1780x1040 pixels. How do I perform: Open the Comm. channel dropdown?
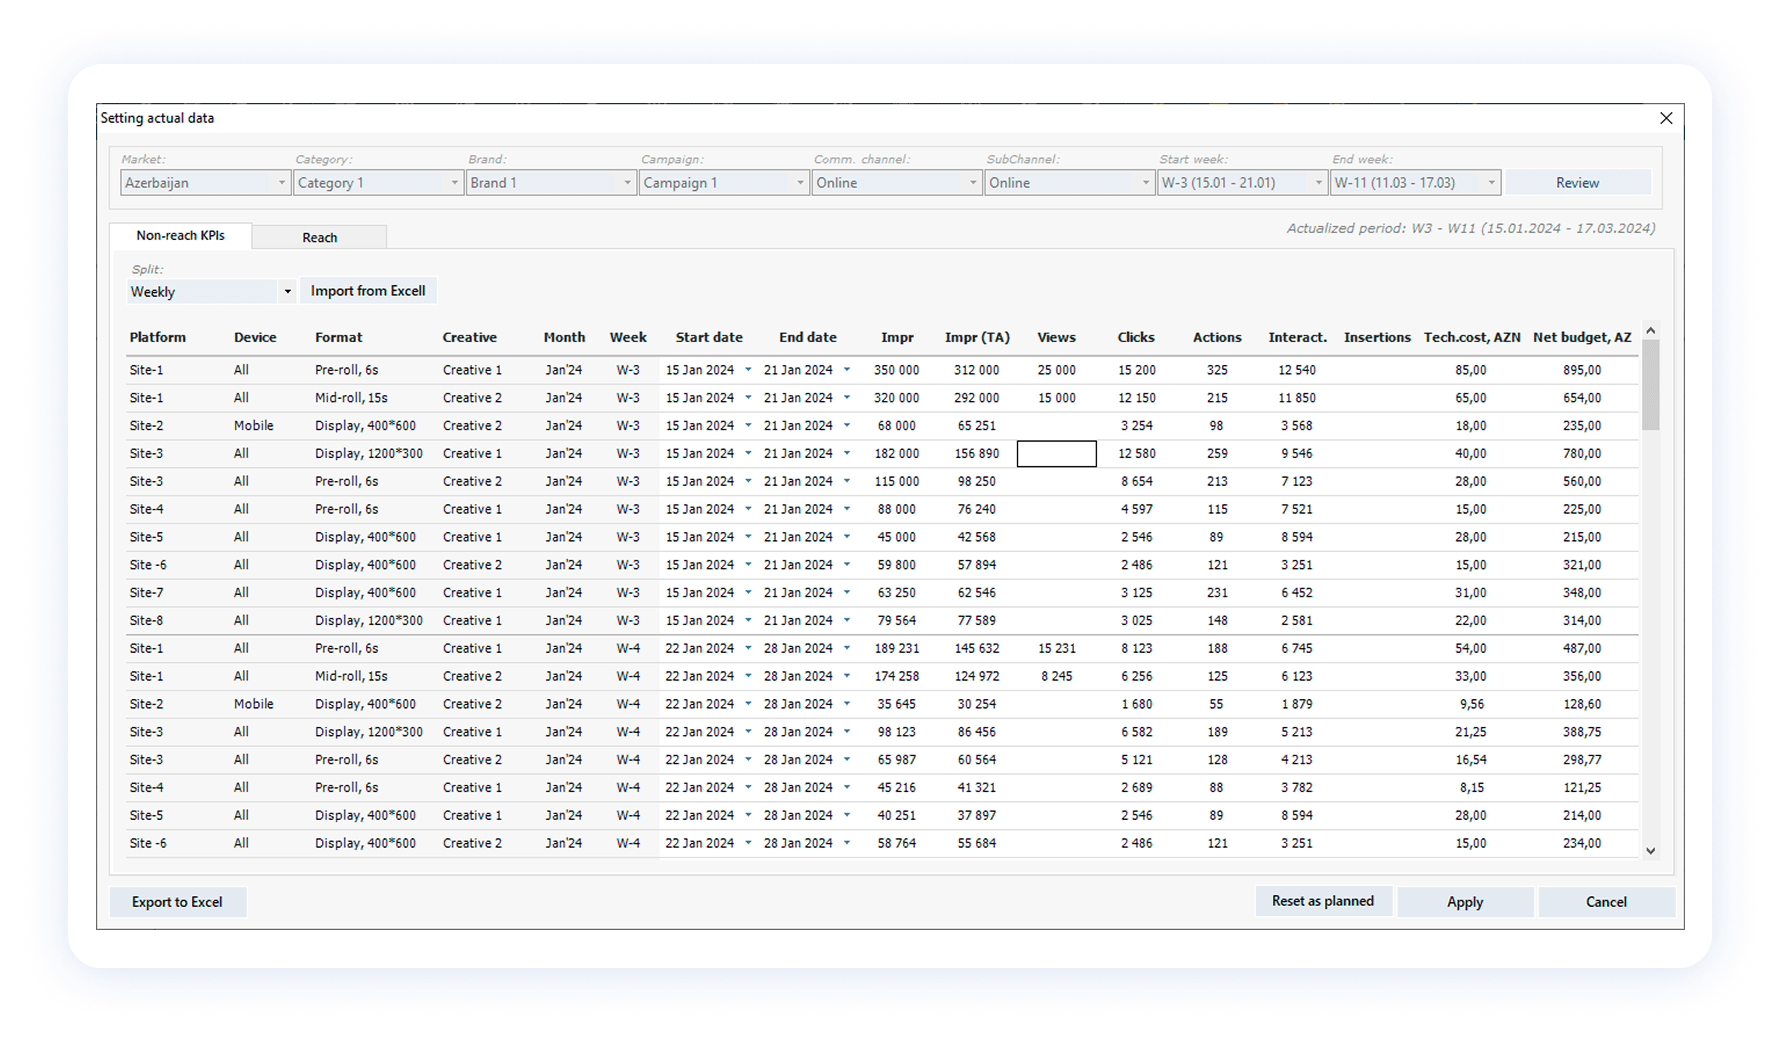coord(896,183)
